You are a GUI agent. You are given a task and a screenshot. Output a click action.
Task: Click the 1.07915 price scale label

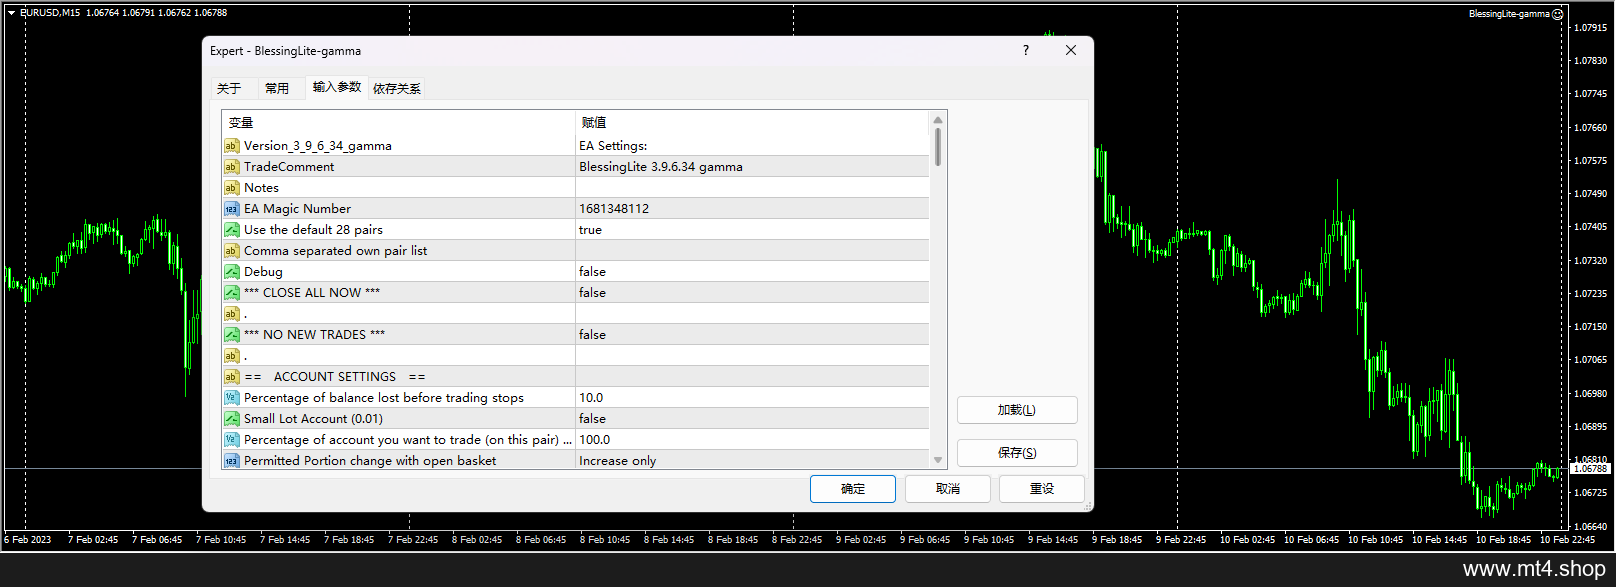1590,28
